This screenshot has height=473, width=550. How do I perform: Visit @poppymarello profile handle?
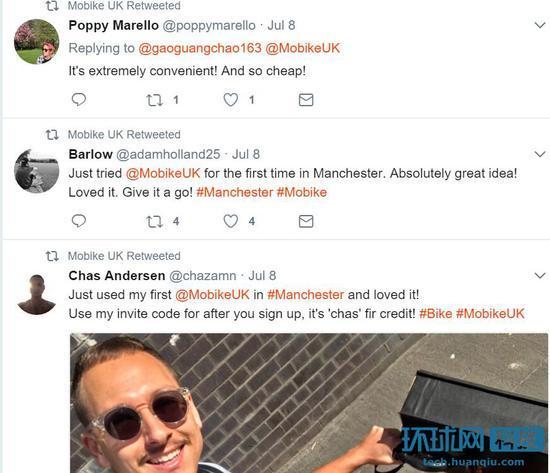(209, 26)
